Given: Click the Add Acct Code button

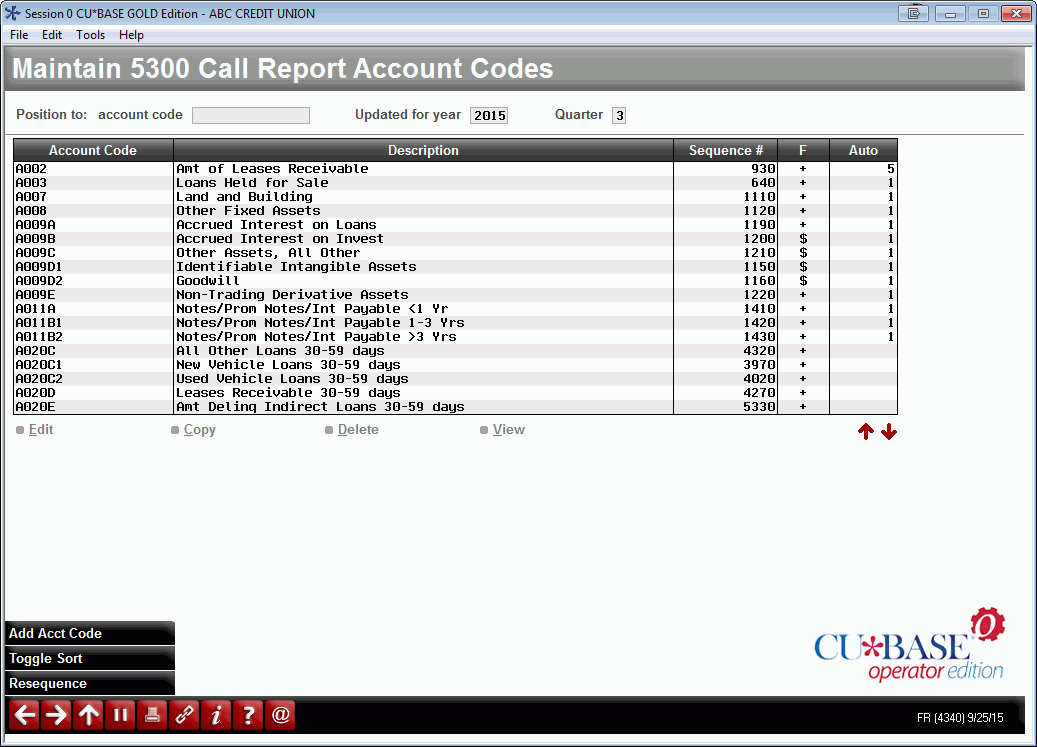Looking at the screenshot, I should 90,633.
